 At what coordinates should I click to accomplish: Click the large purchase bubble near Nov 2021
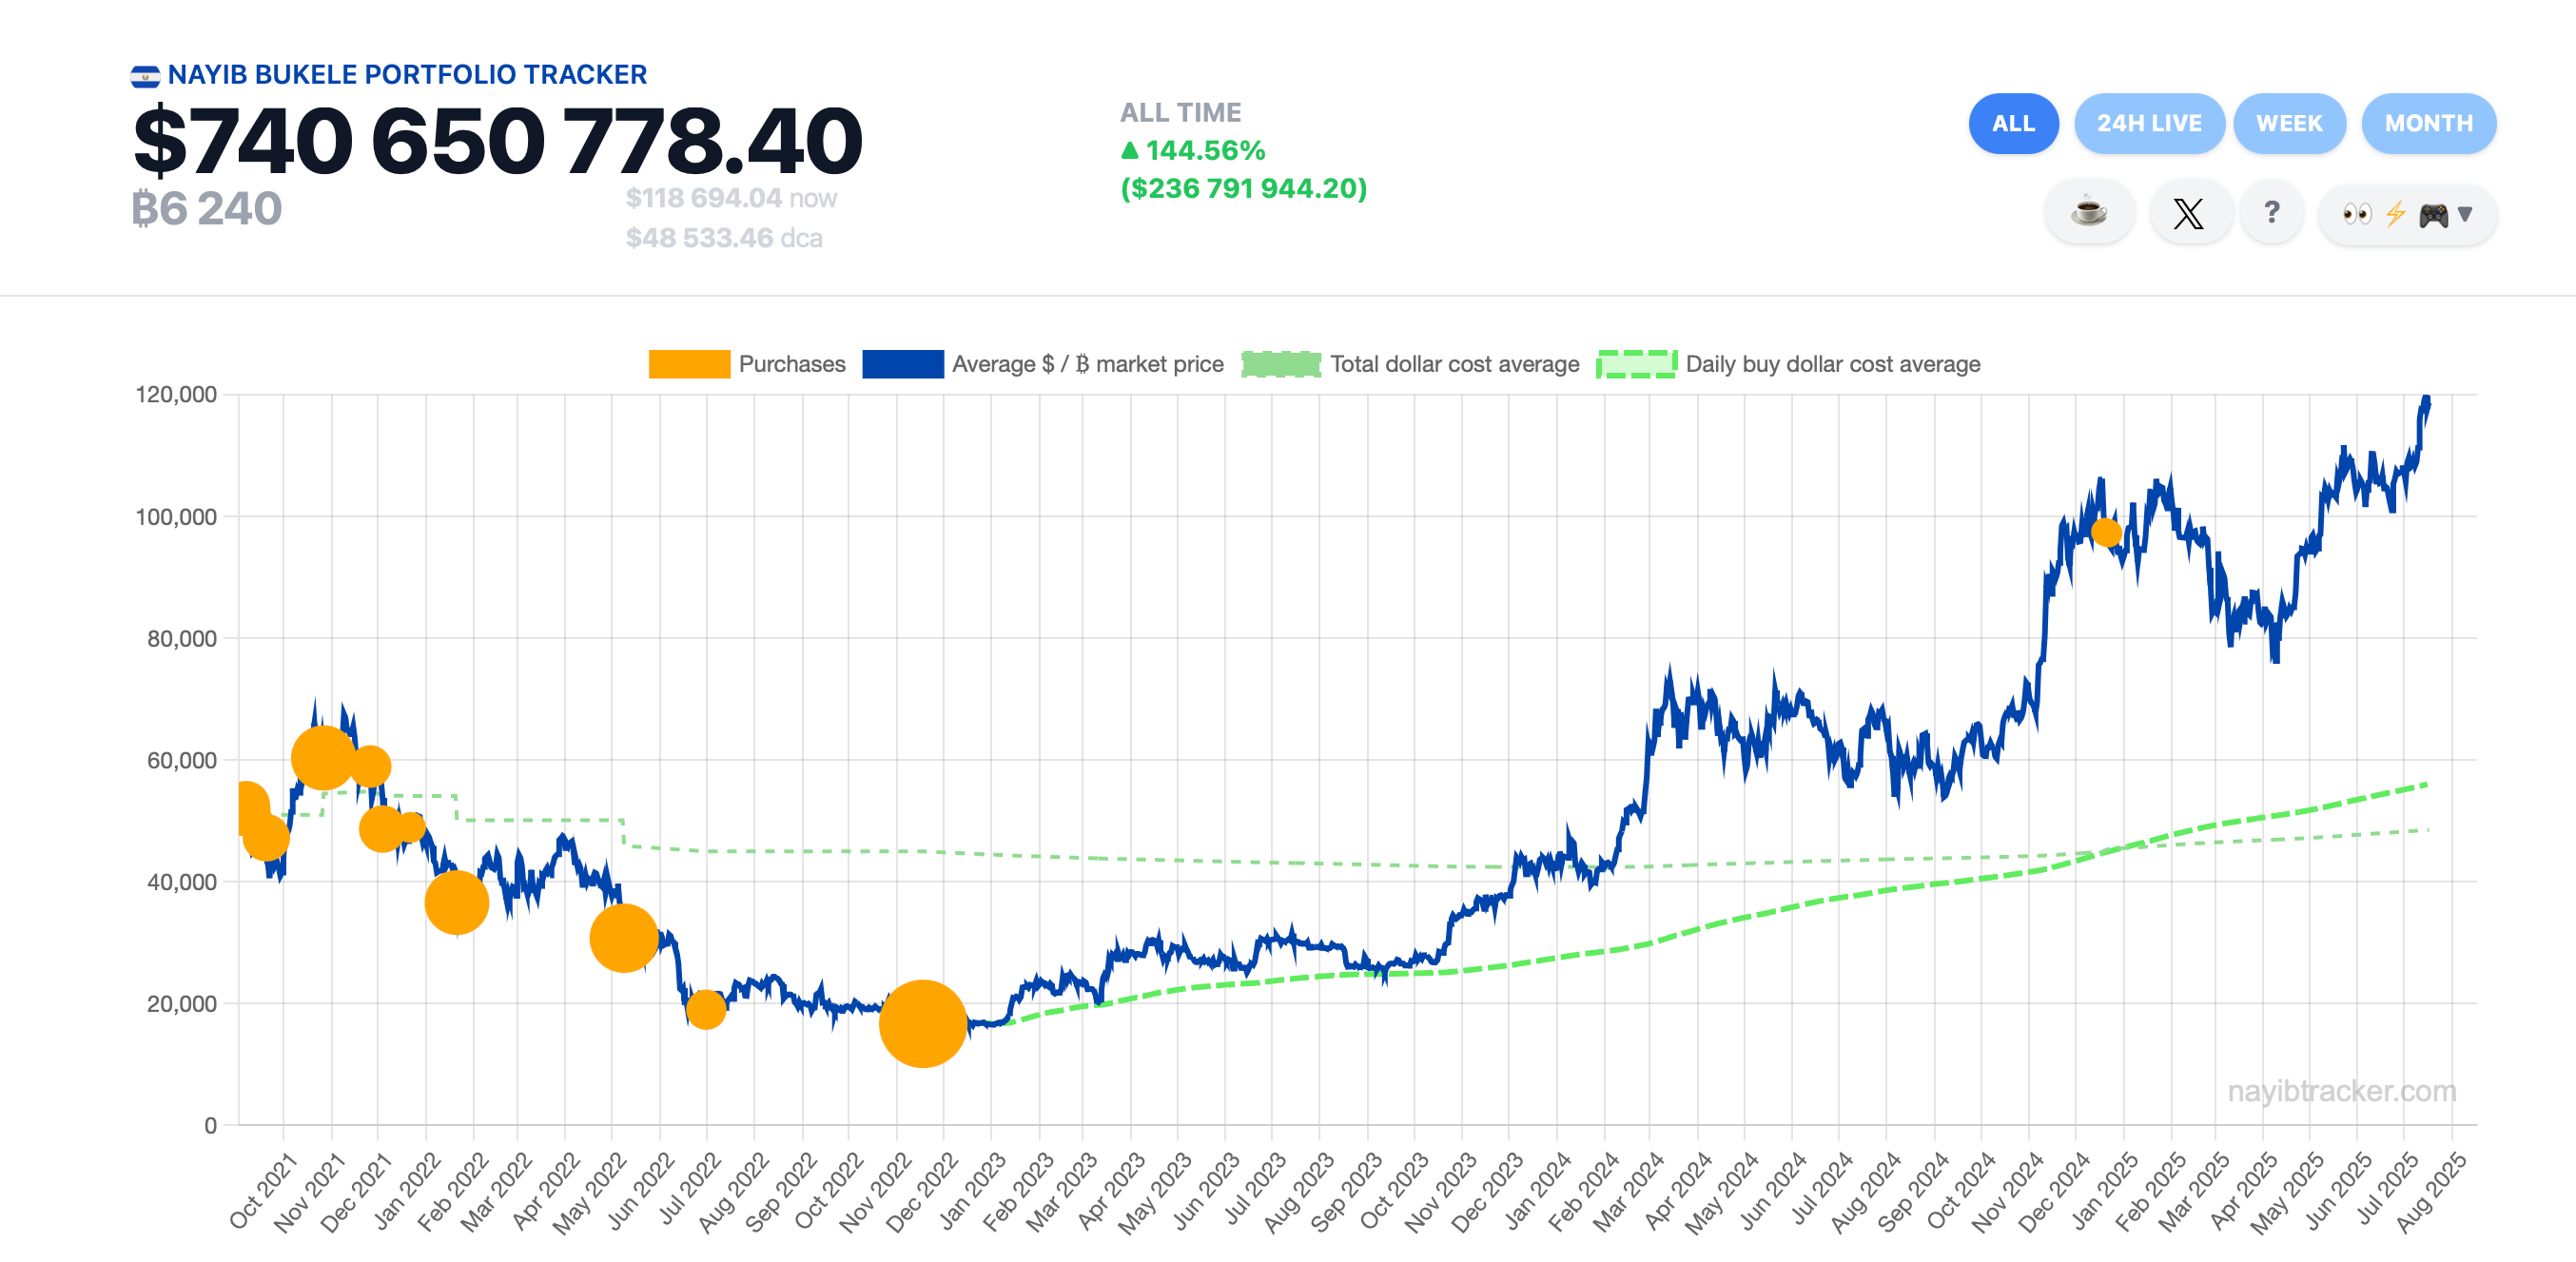322,758
